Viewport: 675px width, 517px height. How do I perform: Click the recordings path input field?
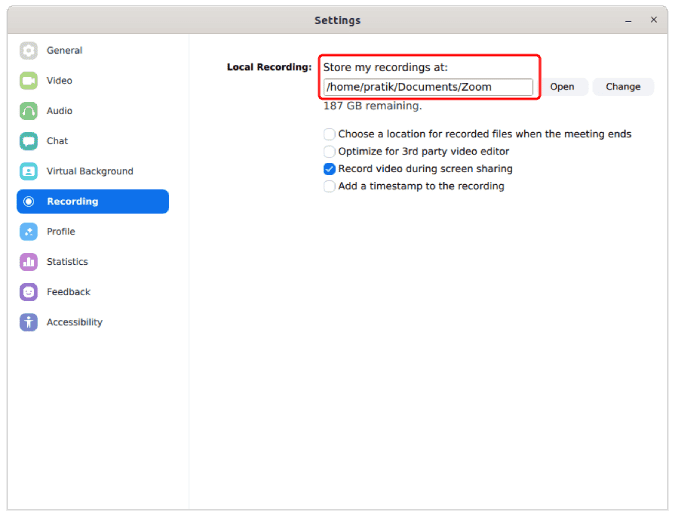(x=427, y=87)
